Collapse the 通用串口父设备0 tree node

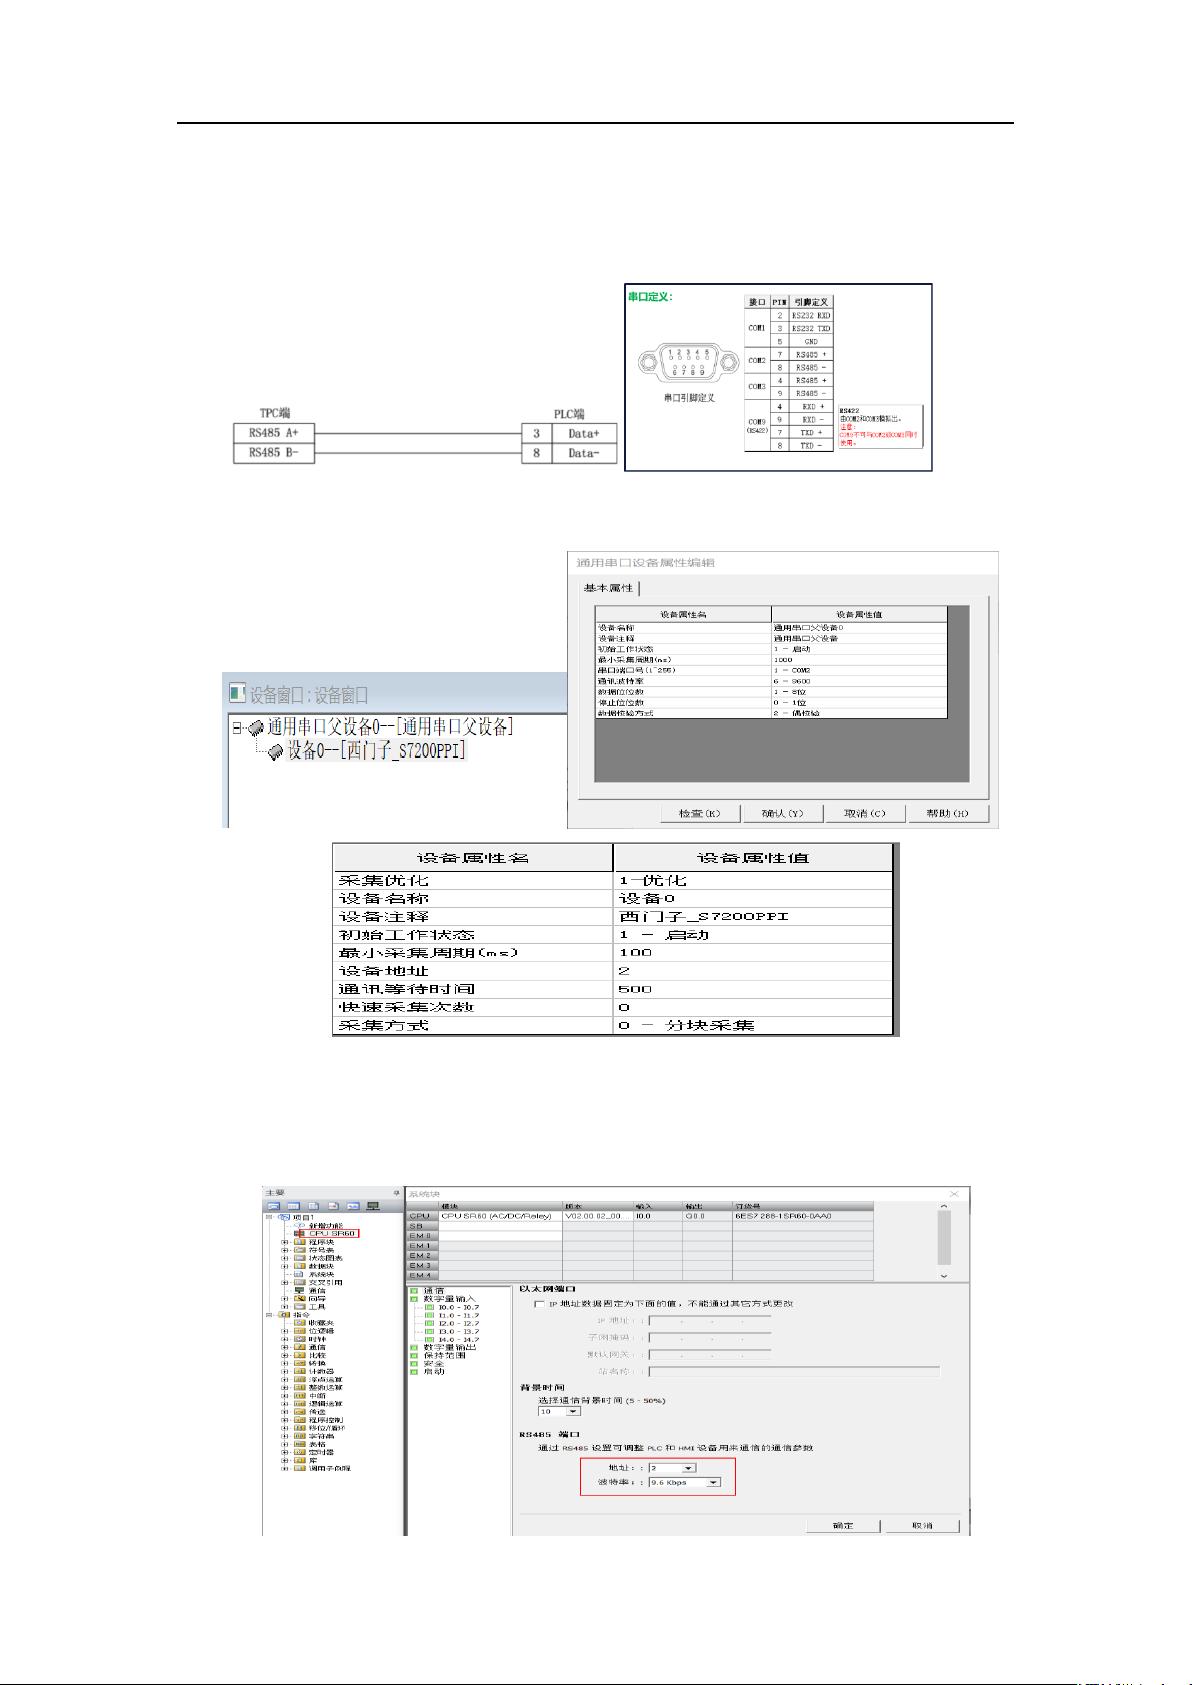pyautogui.click(x=238, y=728)
